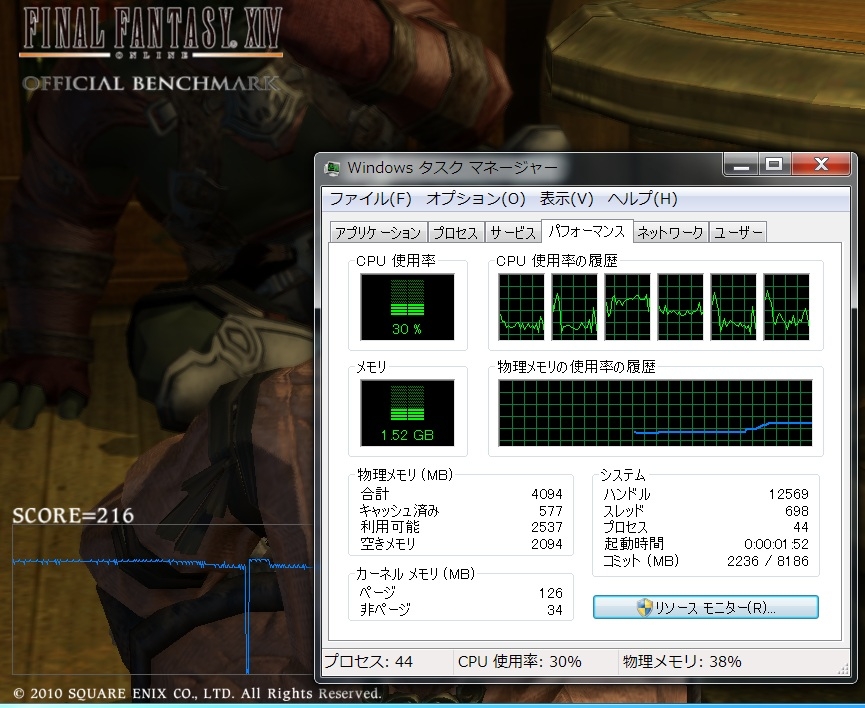Screen dimensions: 865x708
Task: Click the 起動時間 value 0:00:01:52
Action: (x=776, y=545)
